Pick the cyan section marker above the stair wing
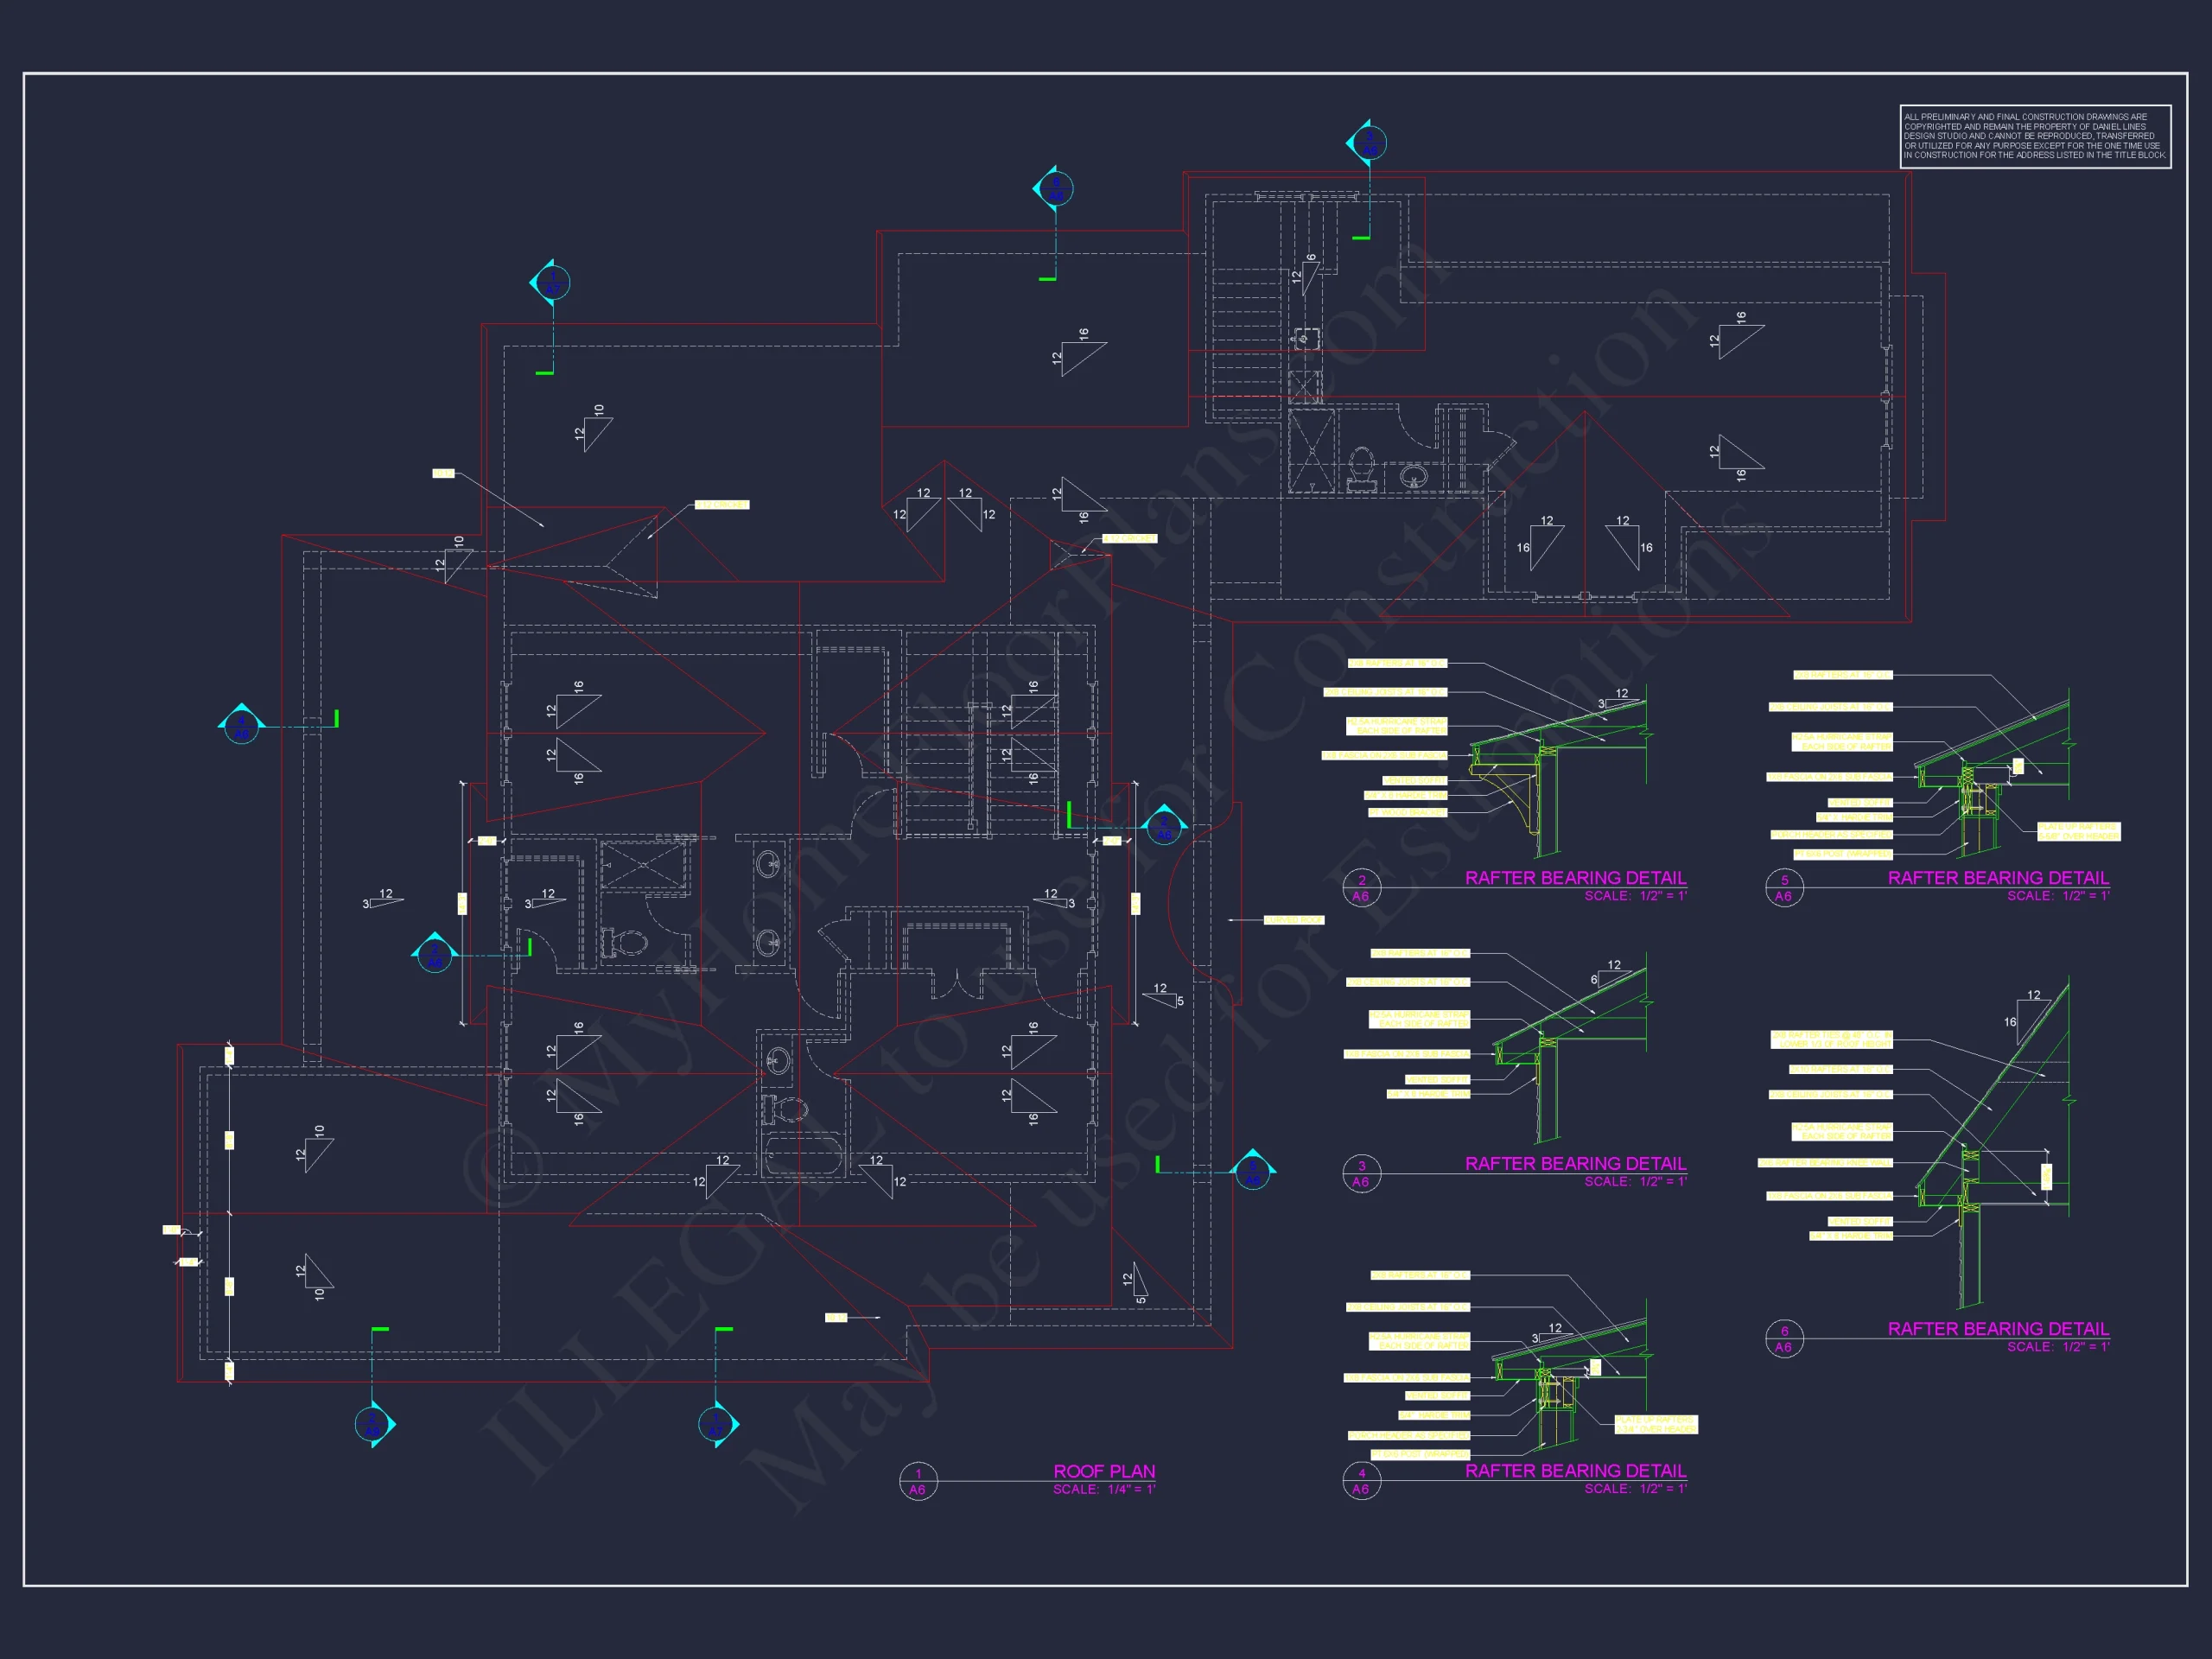The width and height of the screenshot is (2212, 1659). [1367, 143]
